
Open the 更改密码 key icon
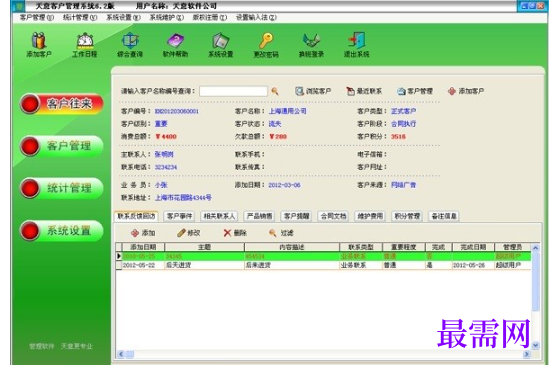click(266, 44)
